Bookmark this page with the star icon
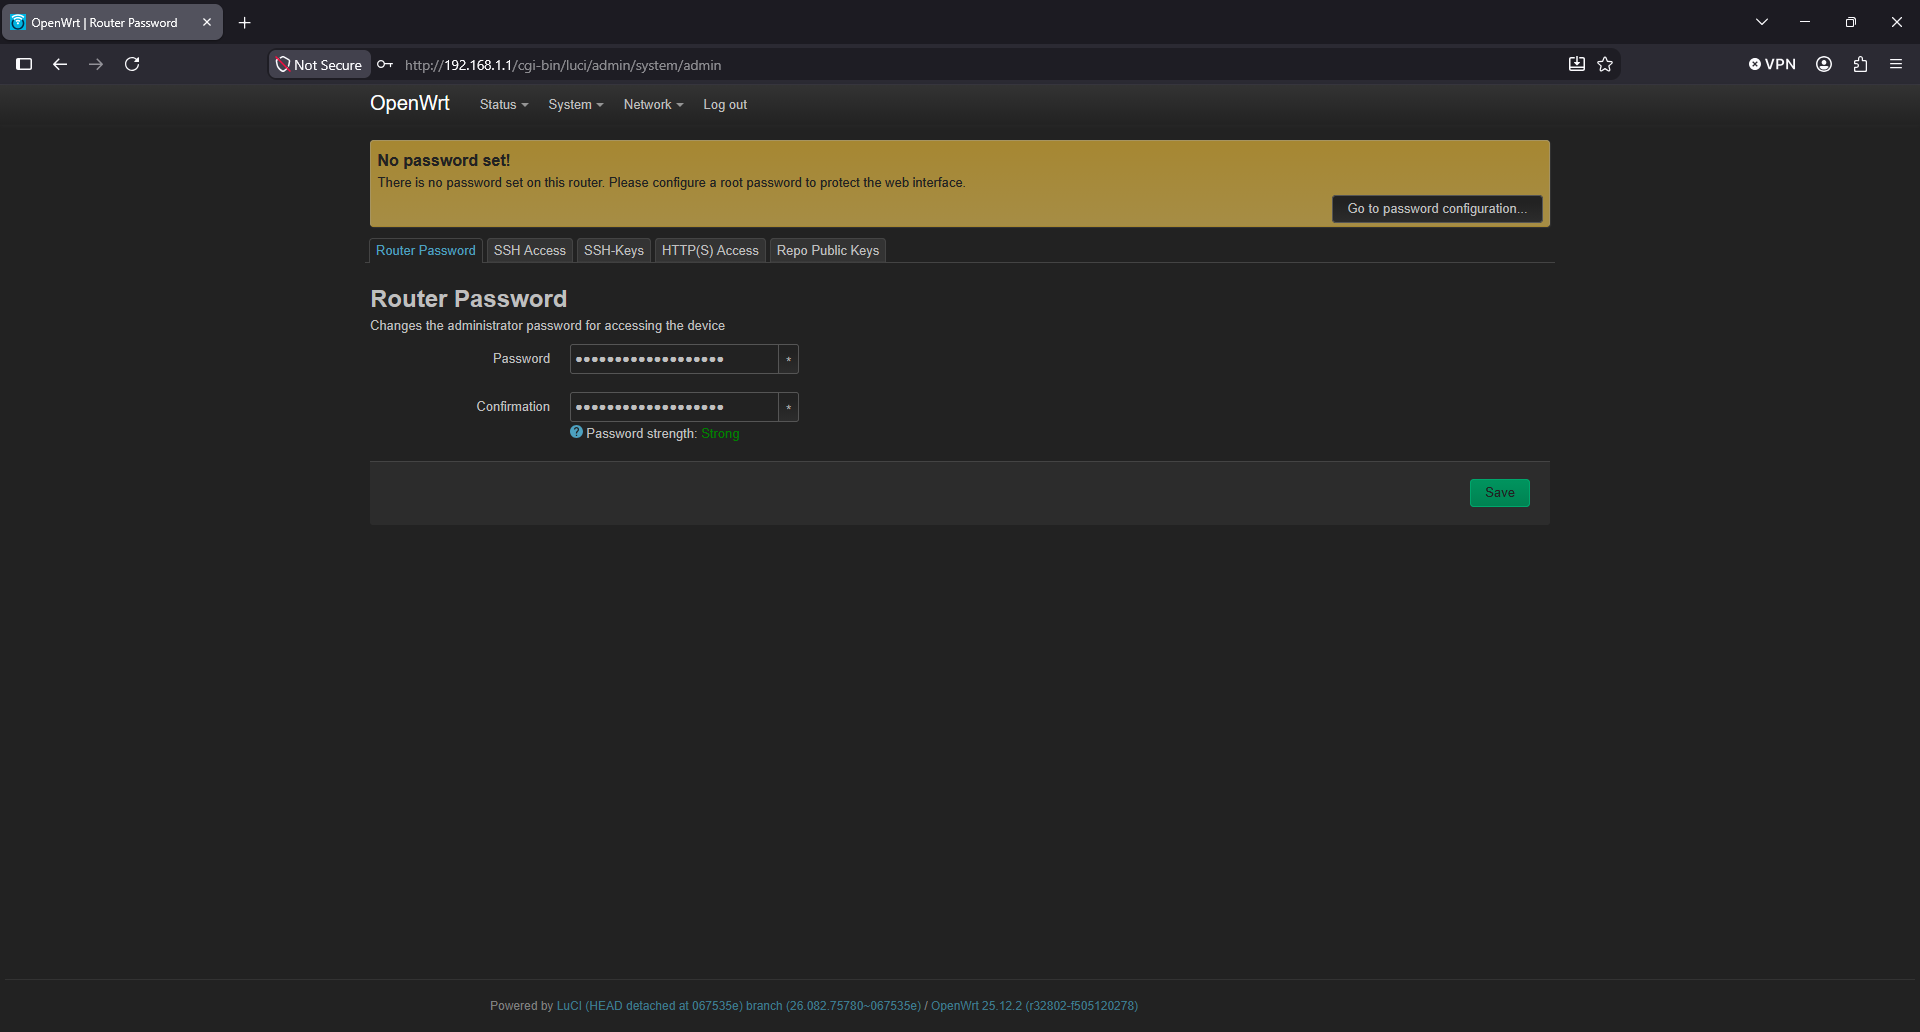The height and width of the screenshot is (1032, 1920). click(x=1605, y=64)
